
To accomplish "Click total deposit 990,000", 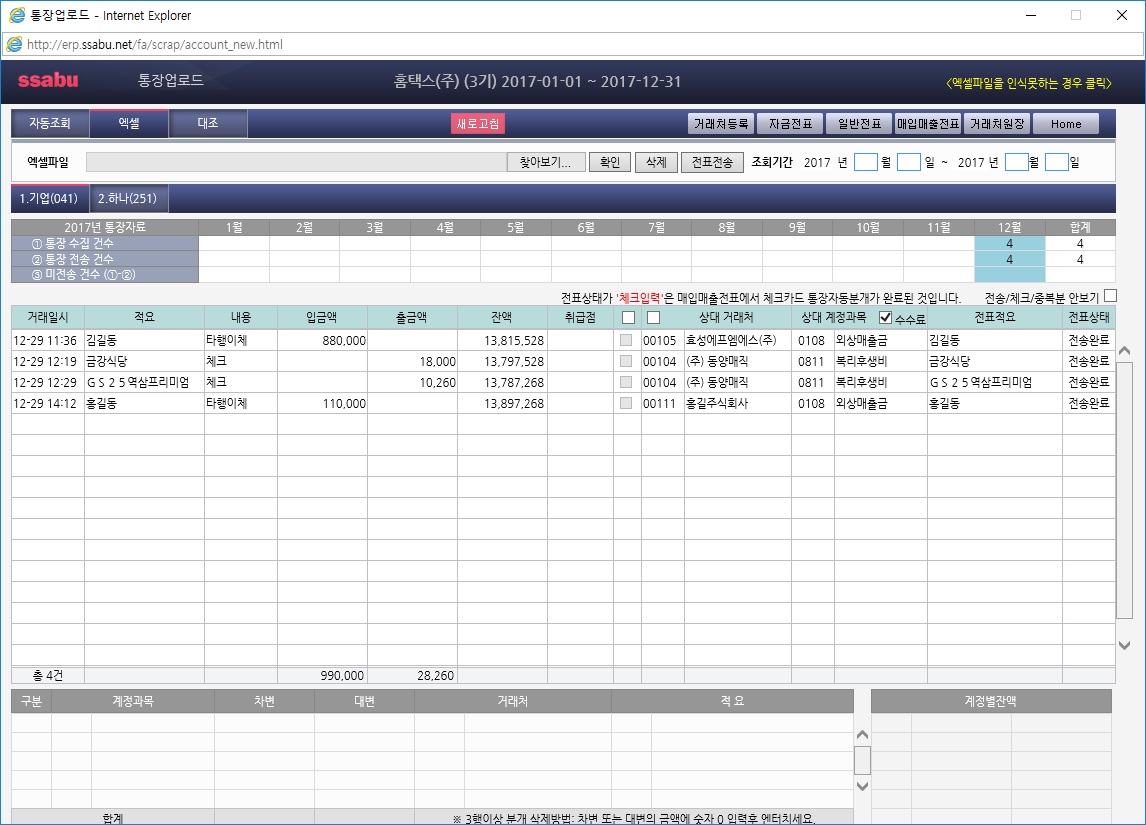I will [342, 676].
